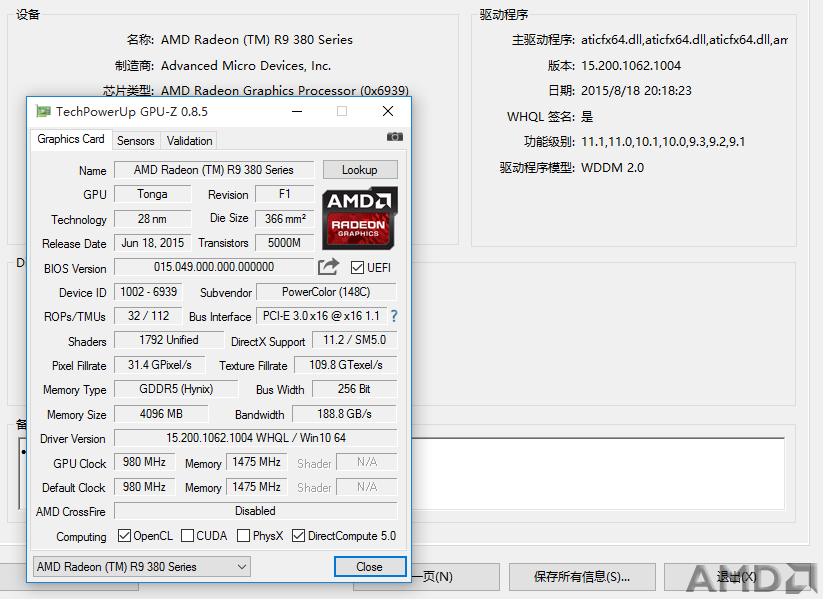Click the Release Date field Jun 18, 2015
Screen dimensions: 823x599
click(153, 243)
